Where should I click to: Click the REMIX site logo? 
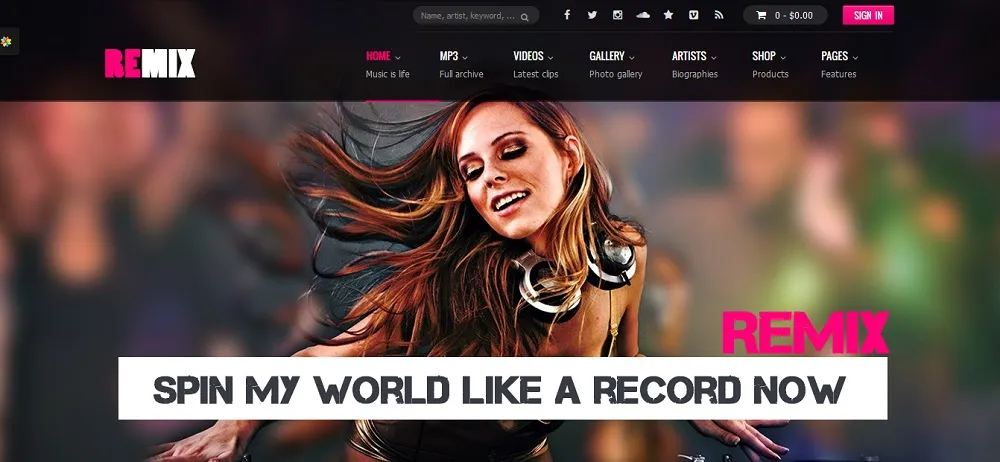coord(150,63)
